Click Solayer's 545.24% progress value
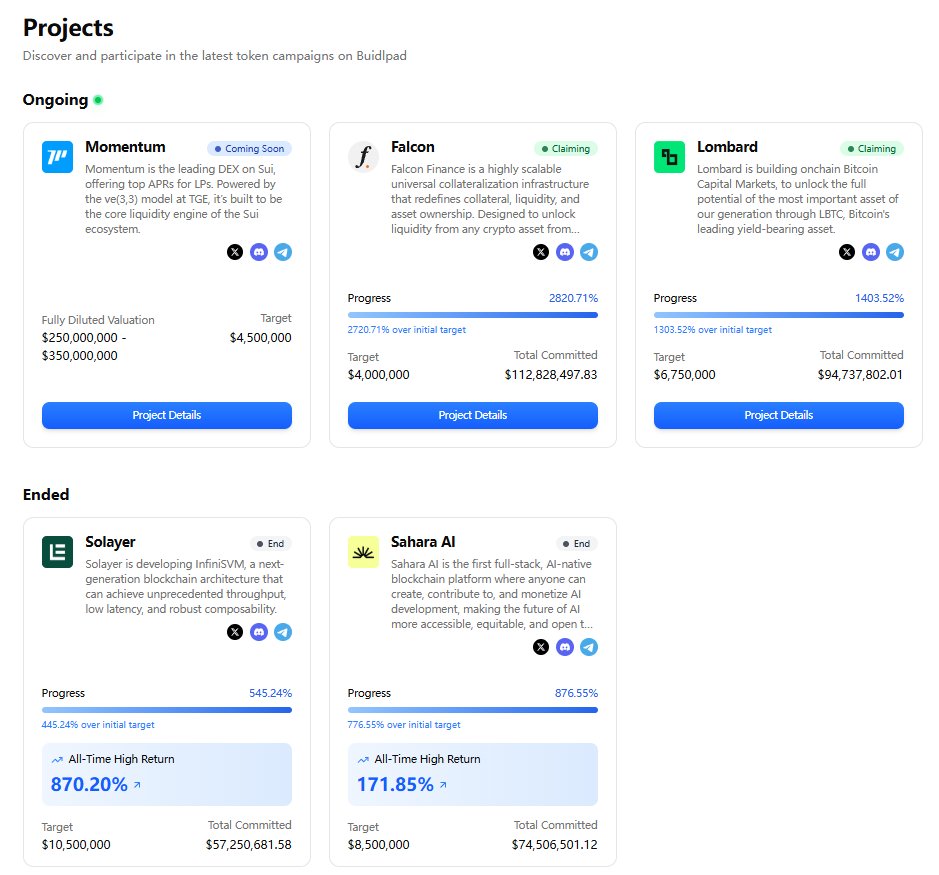This screenshot has width=939, height=875. [x=270, y=693]
